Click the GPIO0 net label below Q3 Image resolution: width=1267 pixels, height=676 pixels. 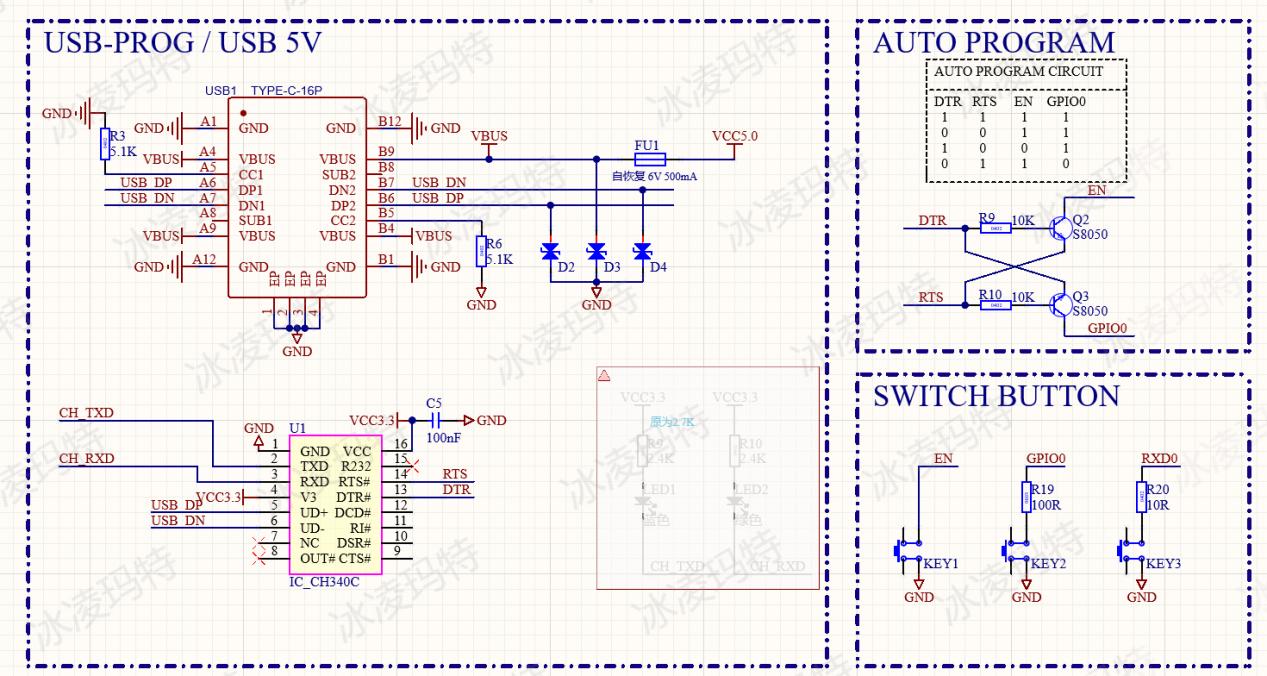(x=1107, y=328)
